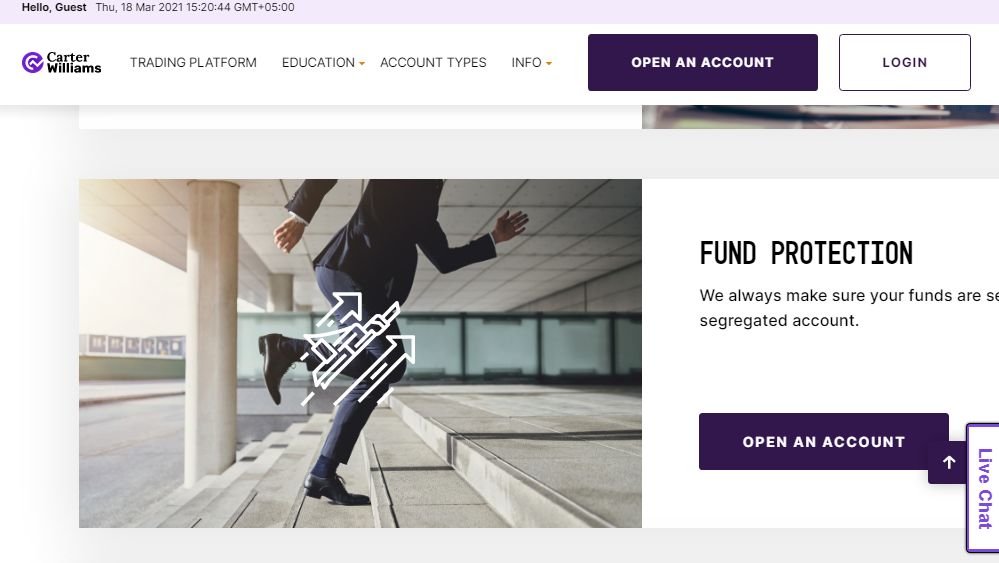This screenshot has width=999, height=563.
Task: Click the partial image above Fund Protection
Action: [820, 117]
